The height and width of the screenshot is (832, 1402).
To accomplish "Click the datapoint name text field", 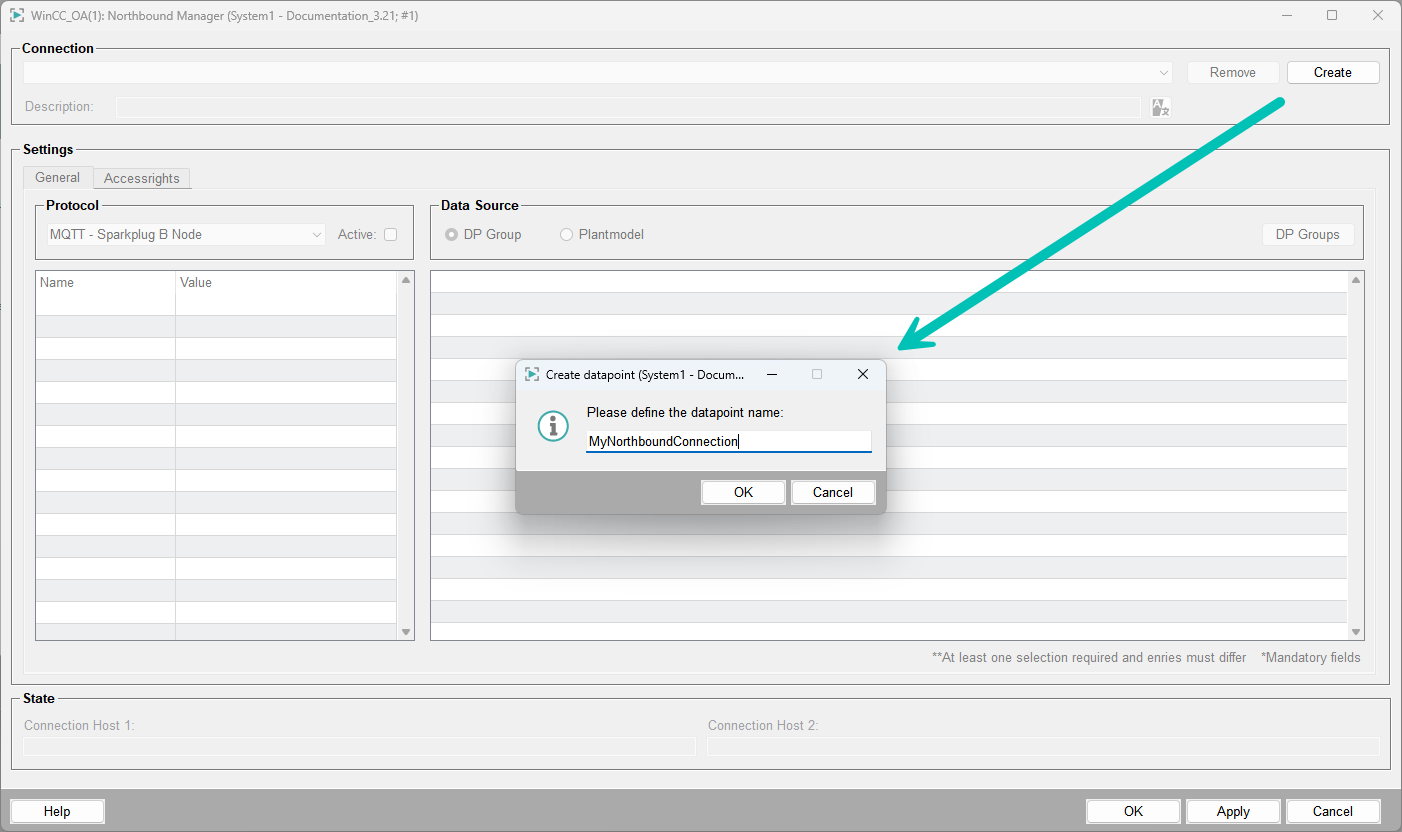I will (728, 441).
